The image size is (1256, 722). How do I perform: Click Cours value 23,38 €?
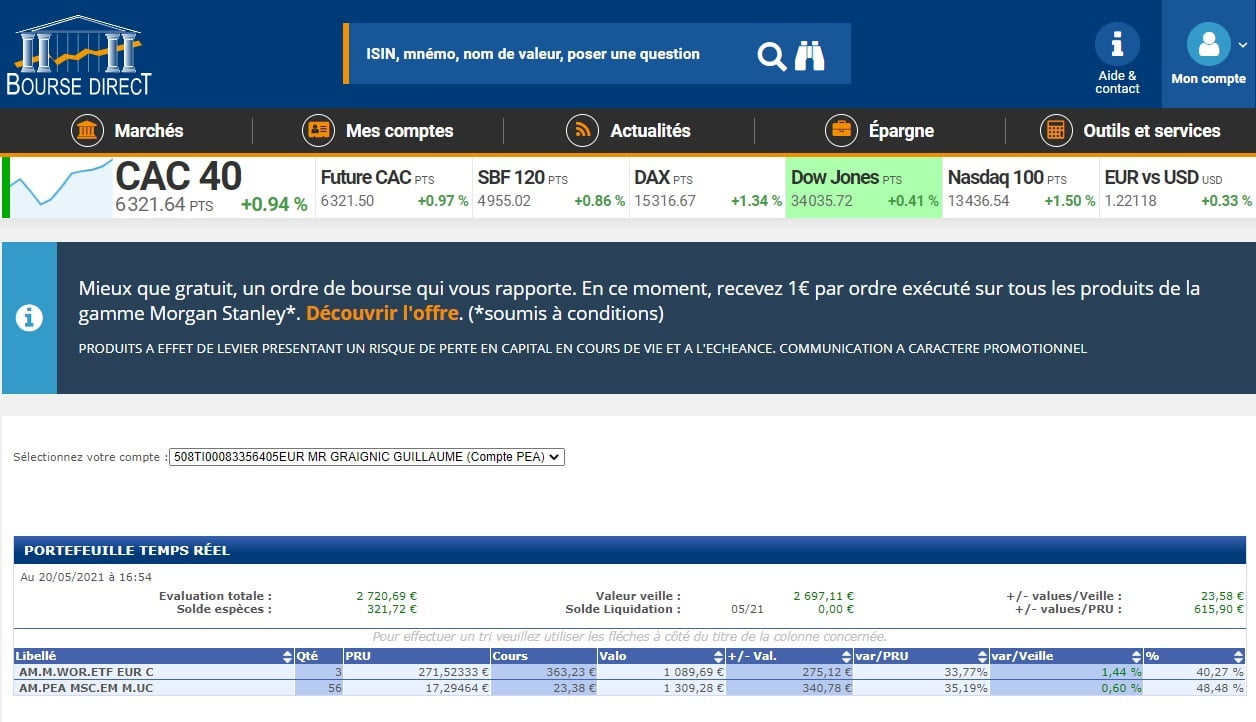click(572, 688)
